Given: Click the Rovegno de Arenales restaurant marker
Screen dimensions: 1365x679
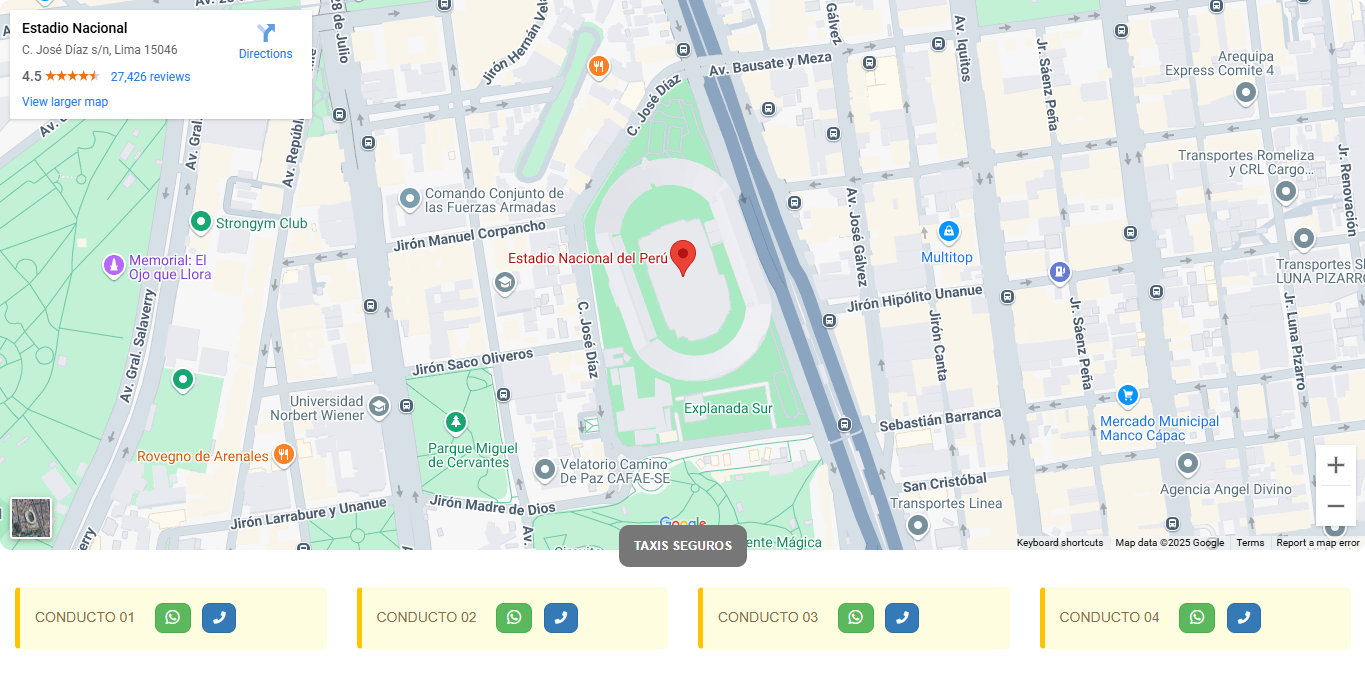Looking at the screenshot, I should click(x=283, y=455).
